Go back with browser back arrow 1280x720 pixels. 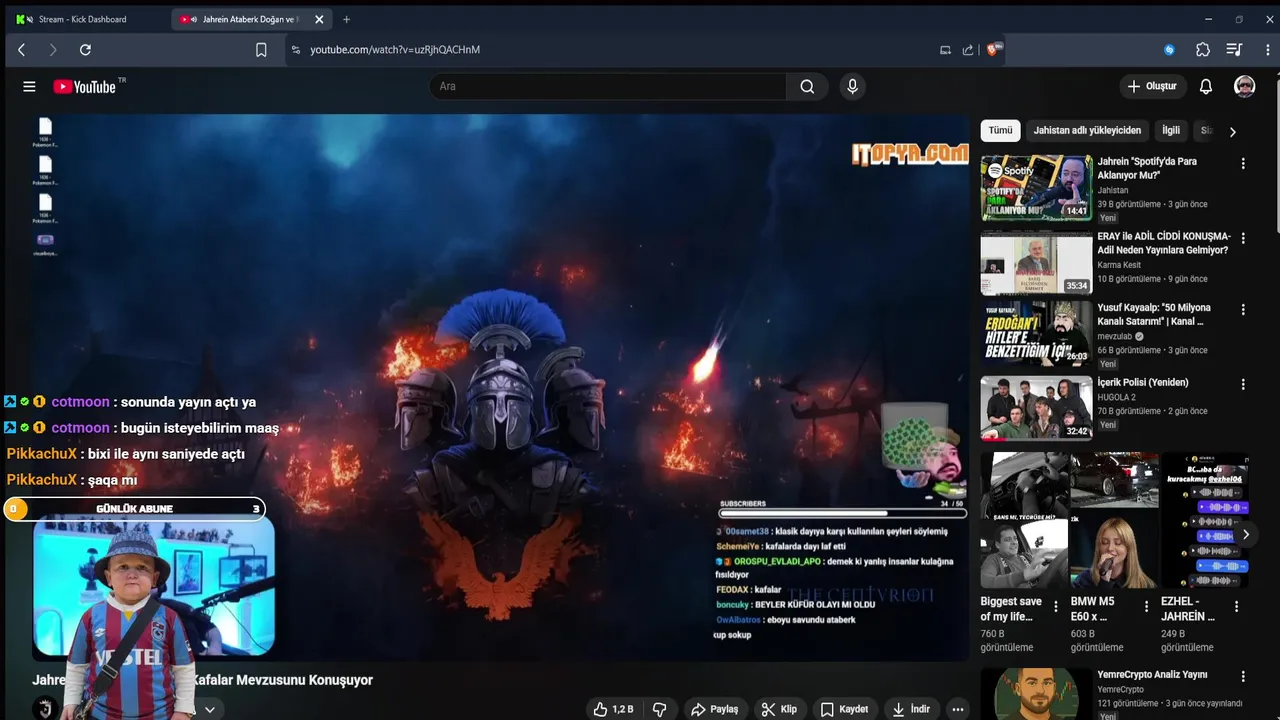[21, 49]
